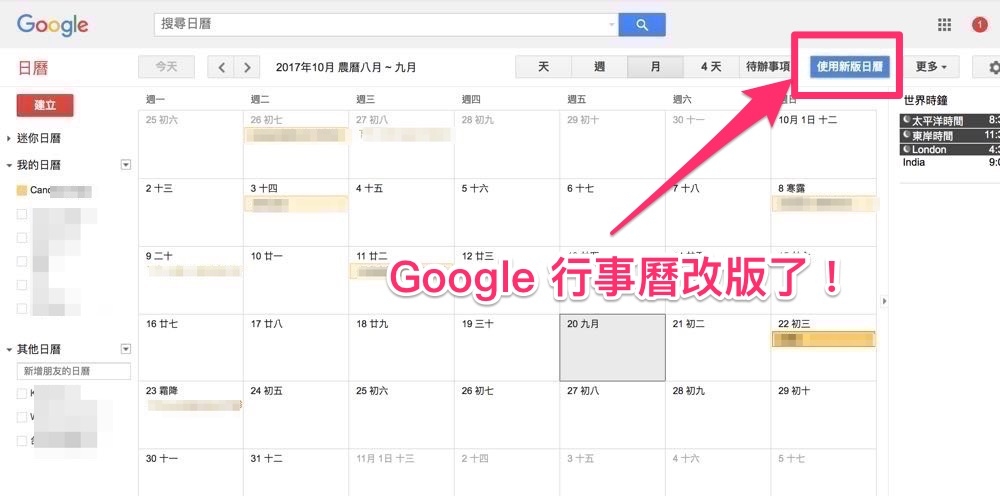Click date label 16 廿七
Viewport: 1000px width, 496px height.
click(x=162, y=324)
